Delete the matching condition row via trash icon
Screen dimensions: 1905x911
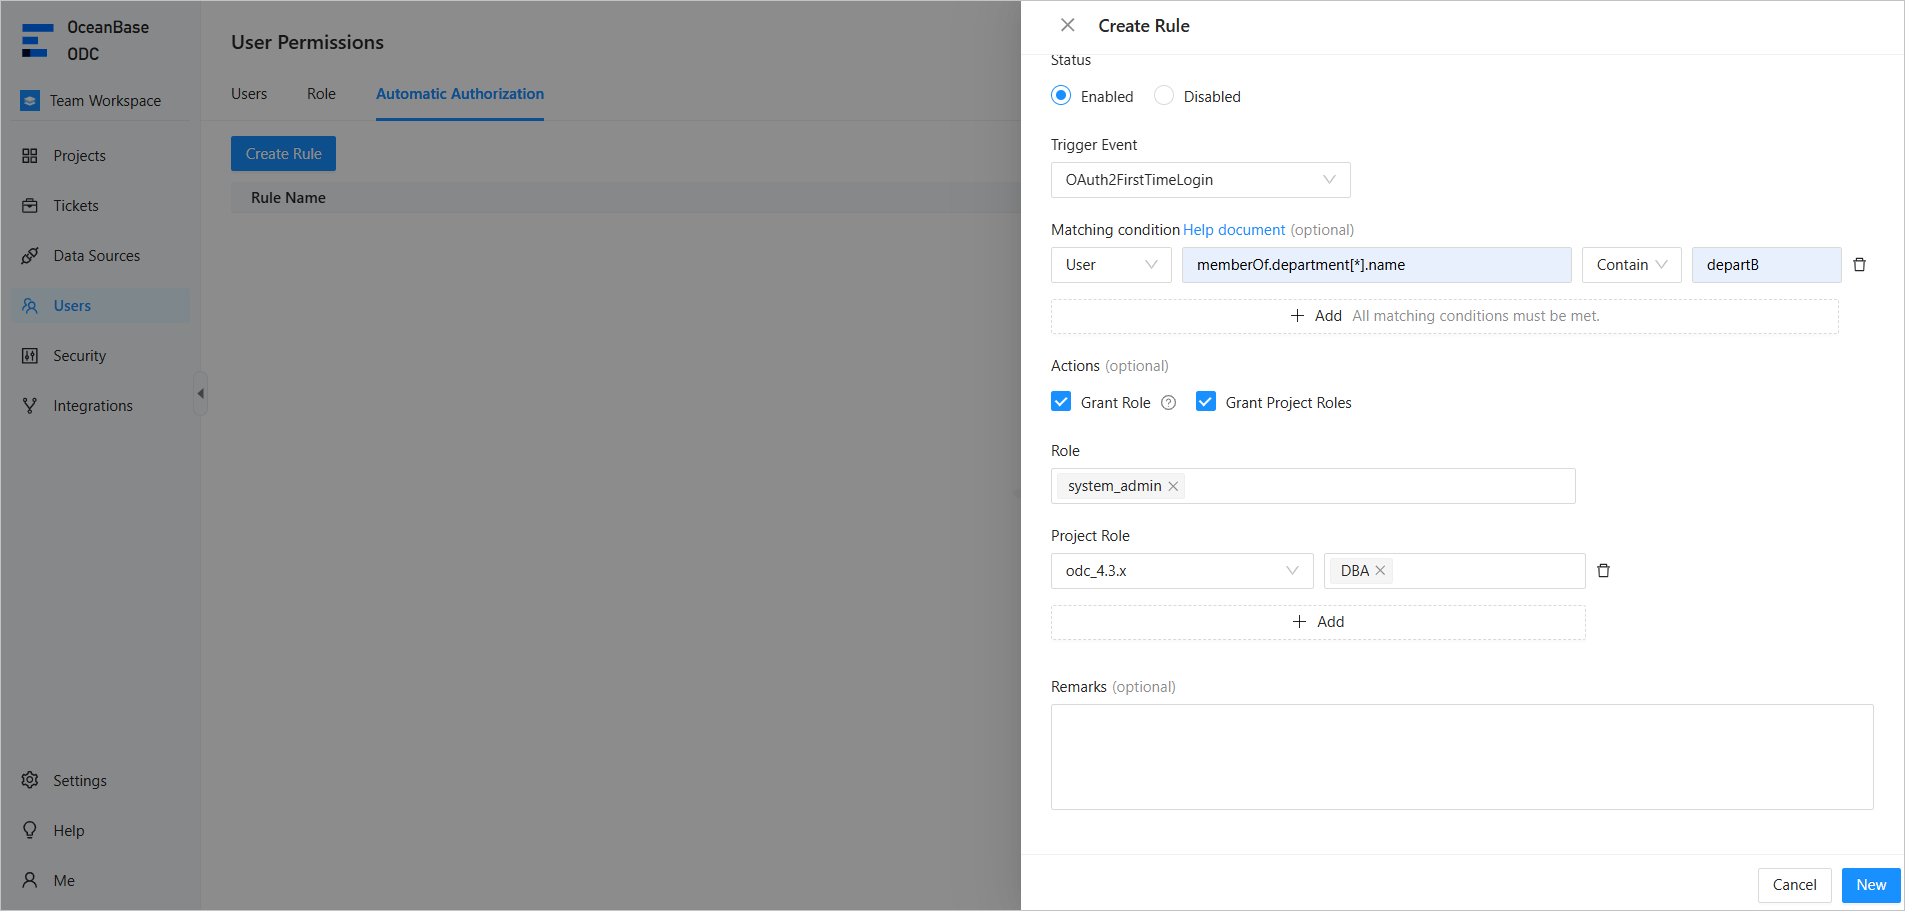1859,265
